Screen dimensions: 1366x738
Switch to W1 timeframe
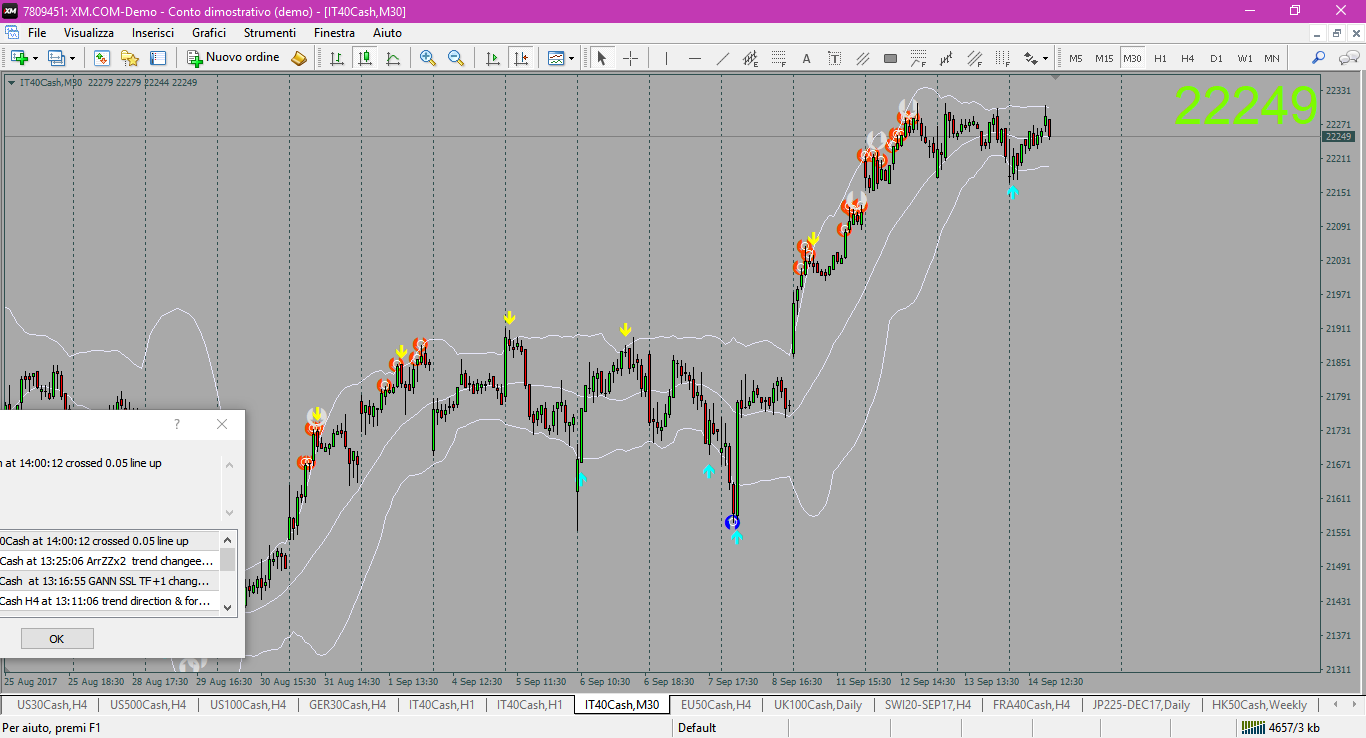(1244, 58)
